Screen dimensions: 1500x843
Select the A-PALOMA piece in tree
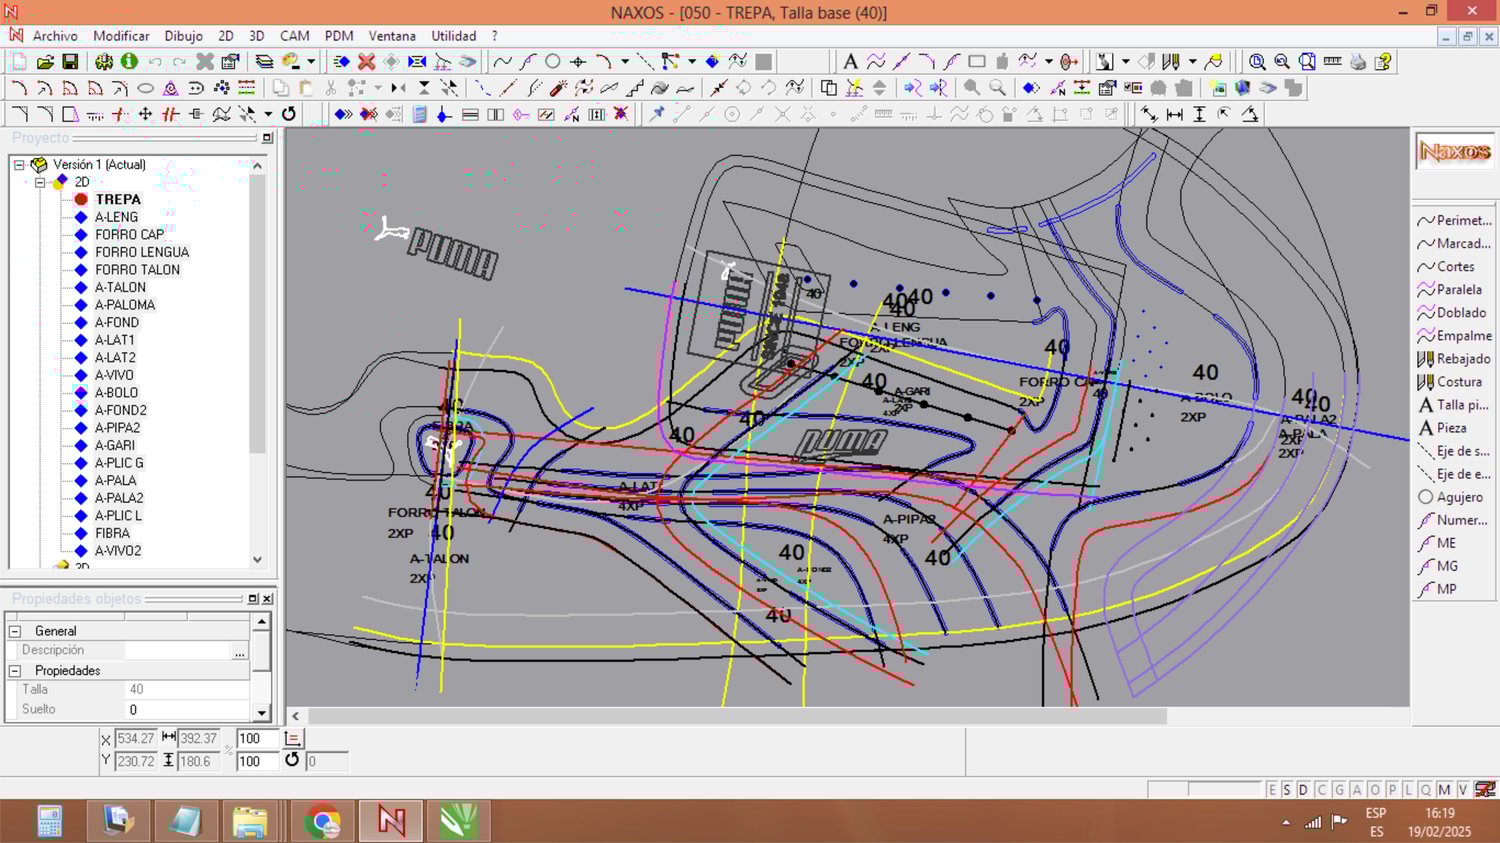(125, 305)
